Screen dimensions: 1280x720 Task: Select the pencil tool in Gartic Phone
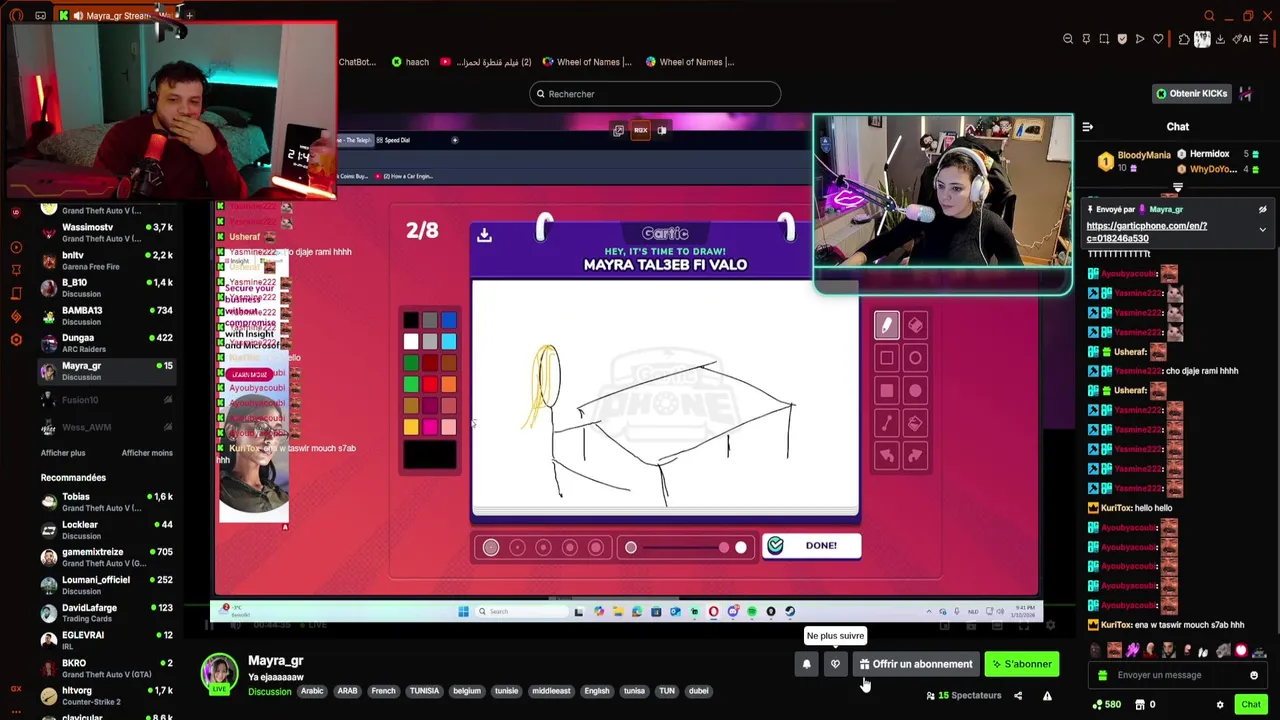(886, 325)
